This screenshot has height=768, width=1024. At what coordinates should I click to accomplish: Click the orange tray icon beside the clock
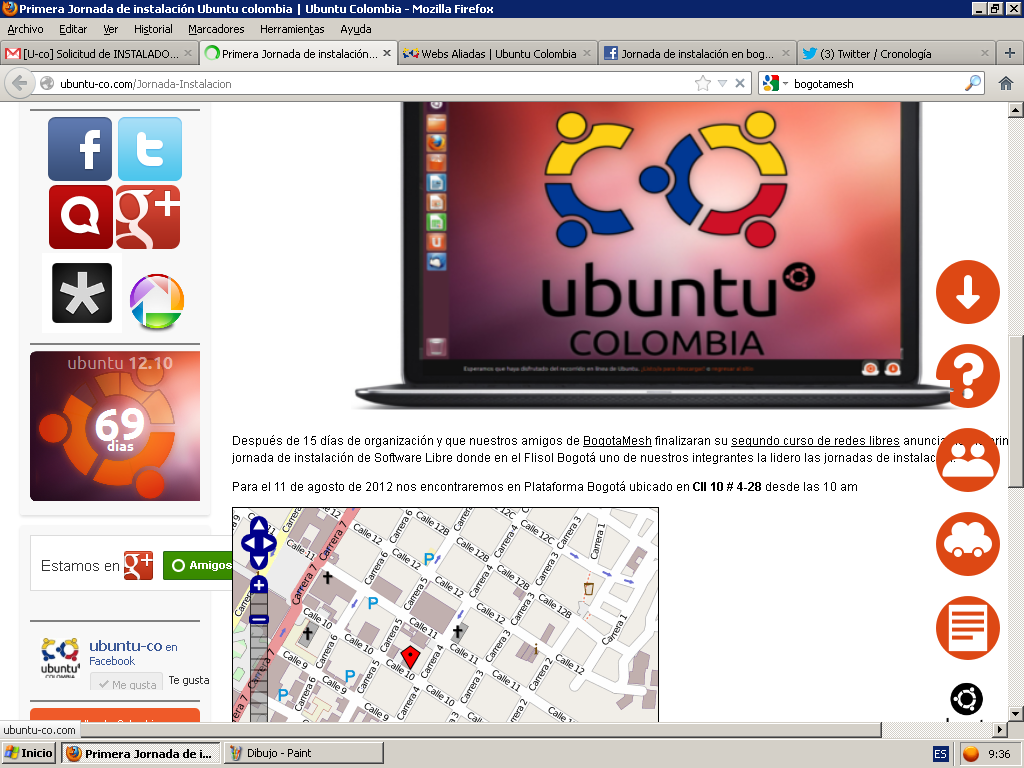[971, 754]
